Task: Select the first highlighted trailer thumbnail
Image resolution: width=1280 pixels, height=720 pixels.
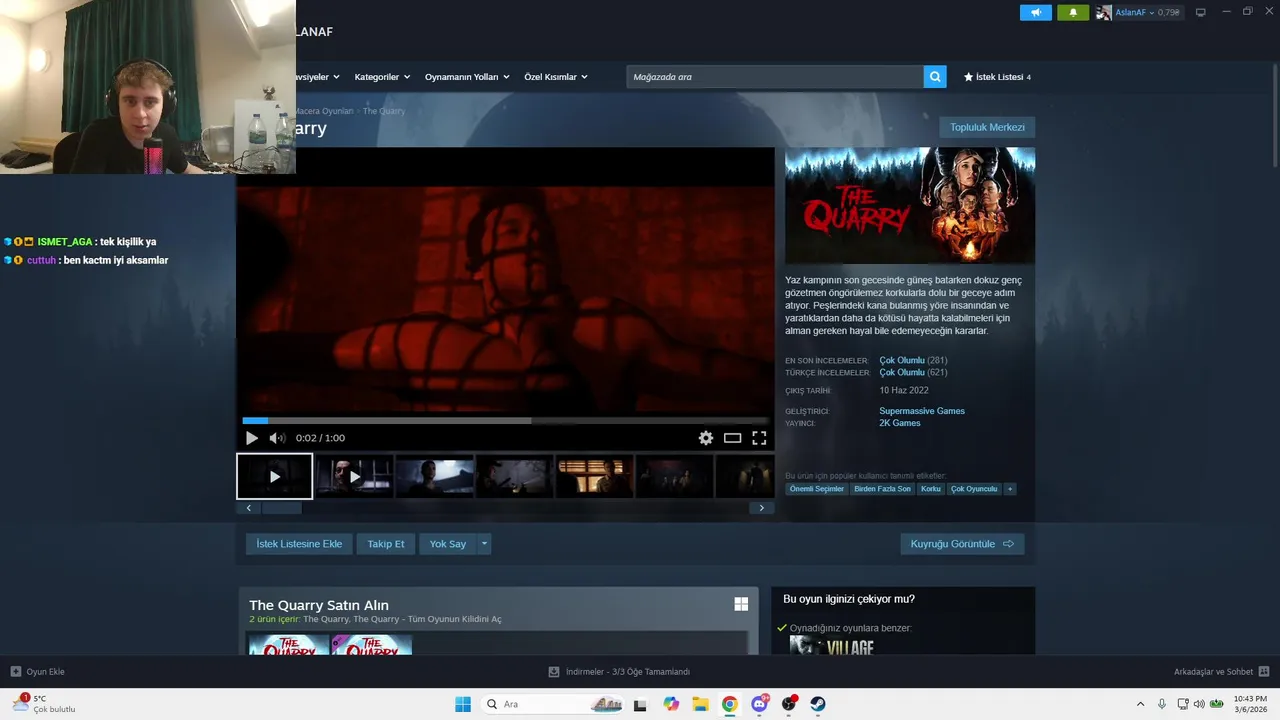Action: 274,476
